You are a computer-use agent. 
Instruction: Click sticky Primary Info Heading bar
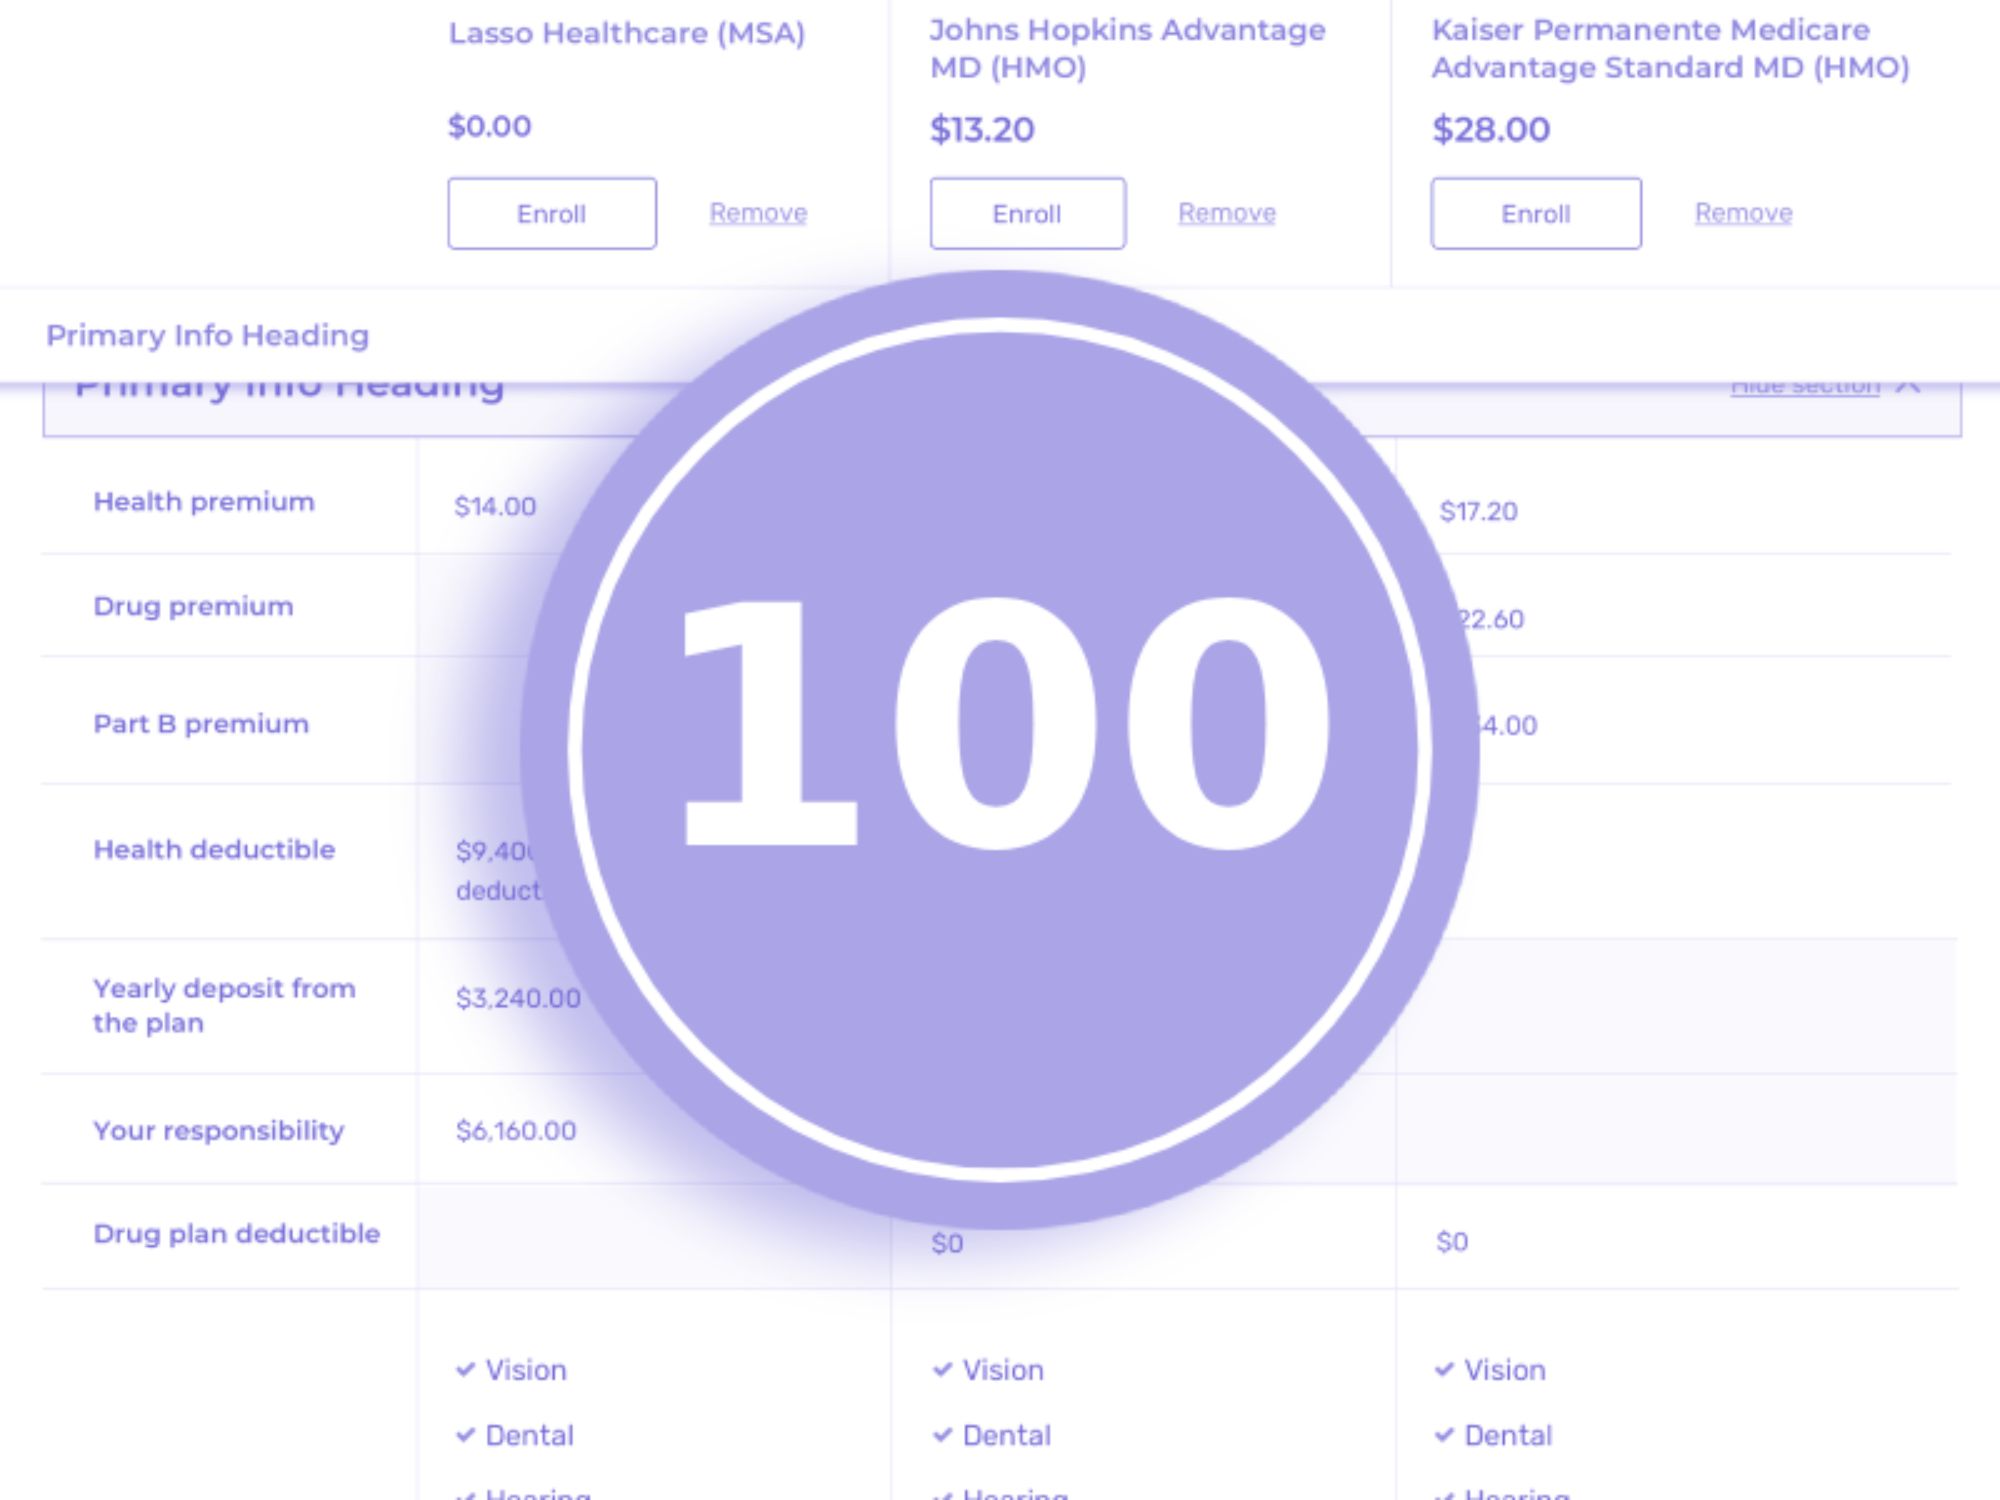pos(208,335)
